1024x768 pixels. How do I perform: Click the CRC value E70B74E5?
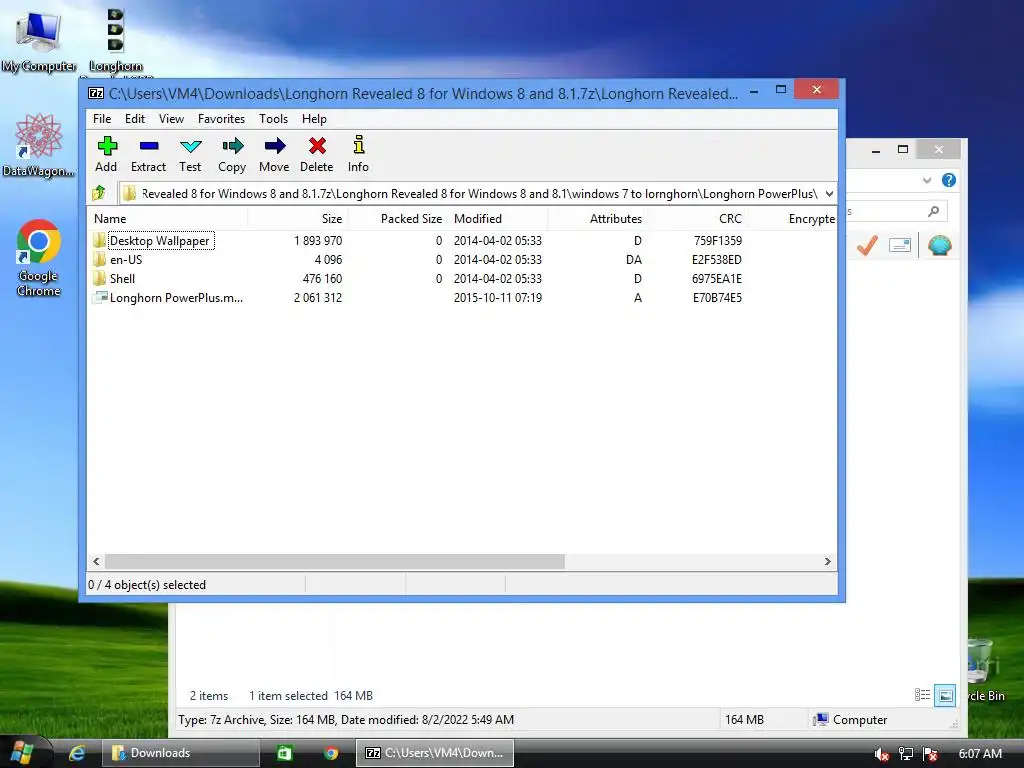717,298
